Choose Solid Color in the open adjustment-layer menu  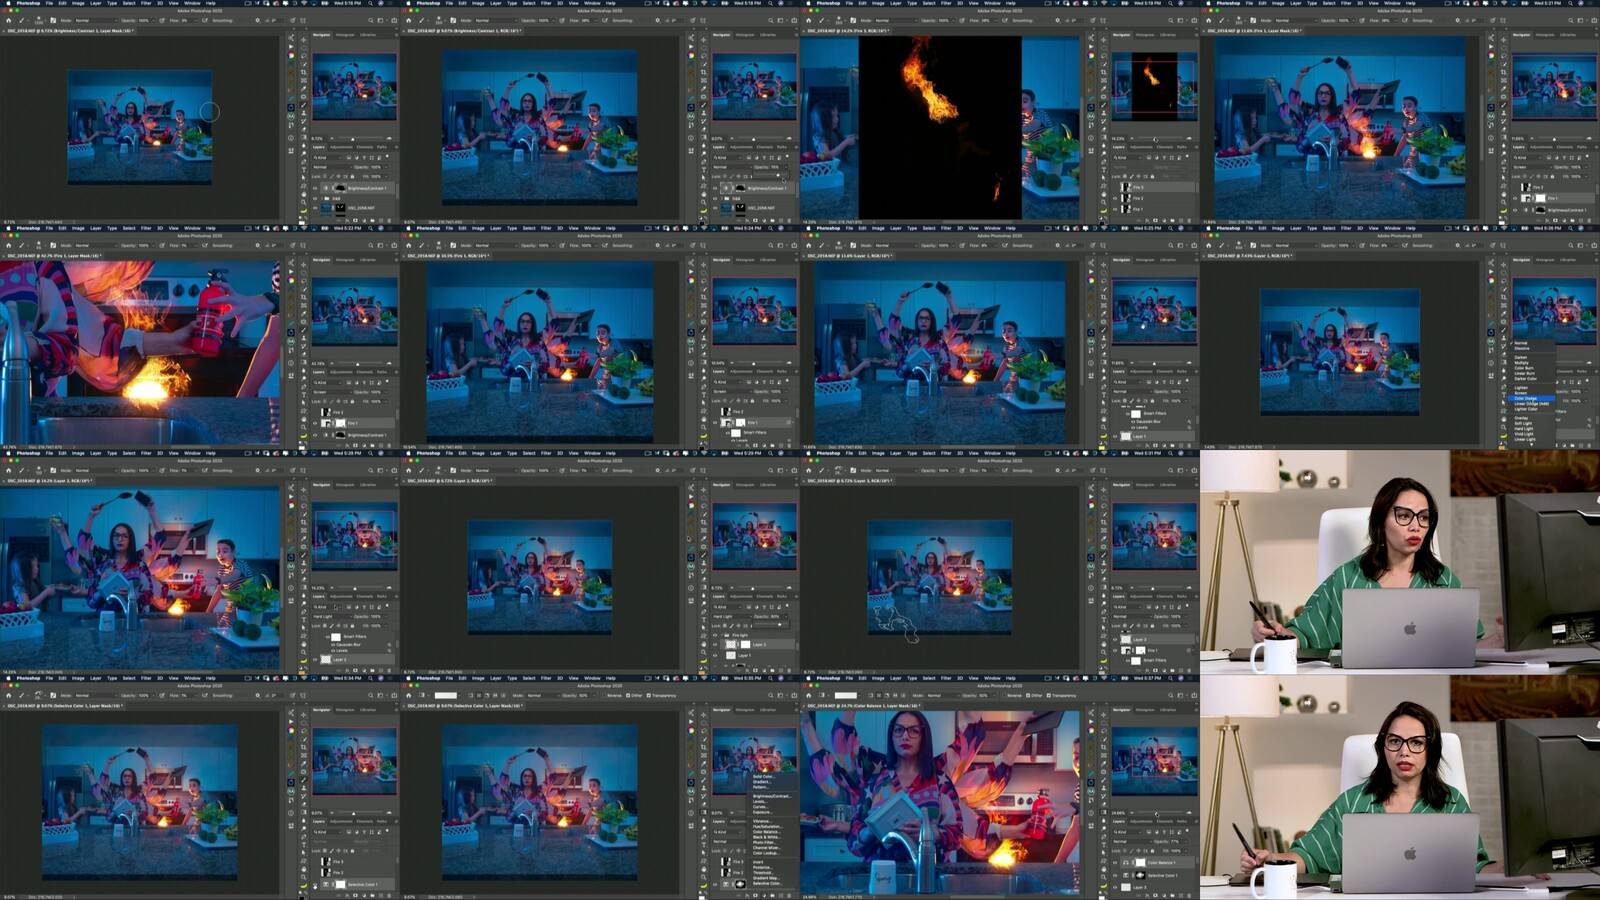click(764, 777)
